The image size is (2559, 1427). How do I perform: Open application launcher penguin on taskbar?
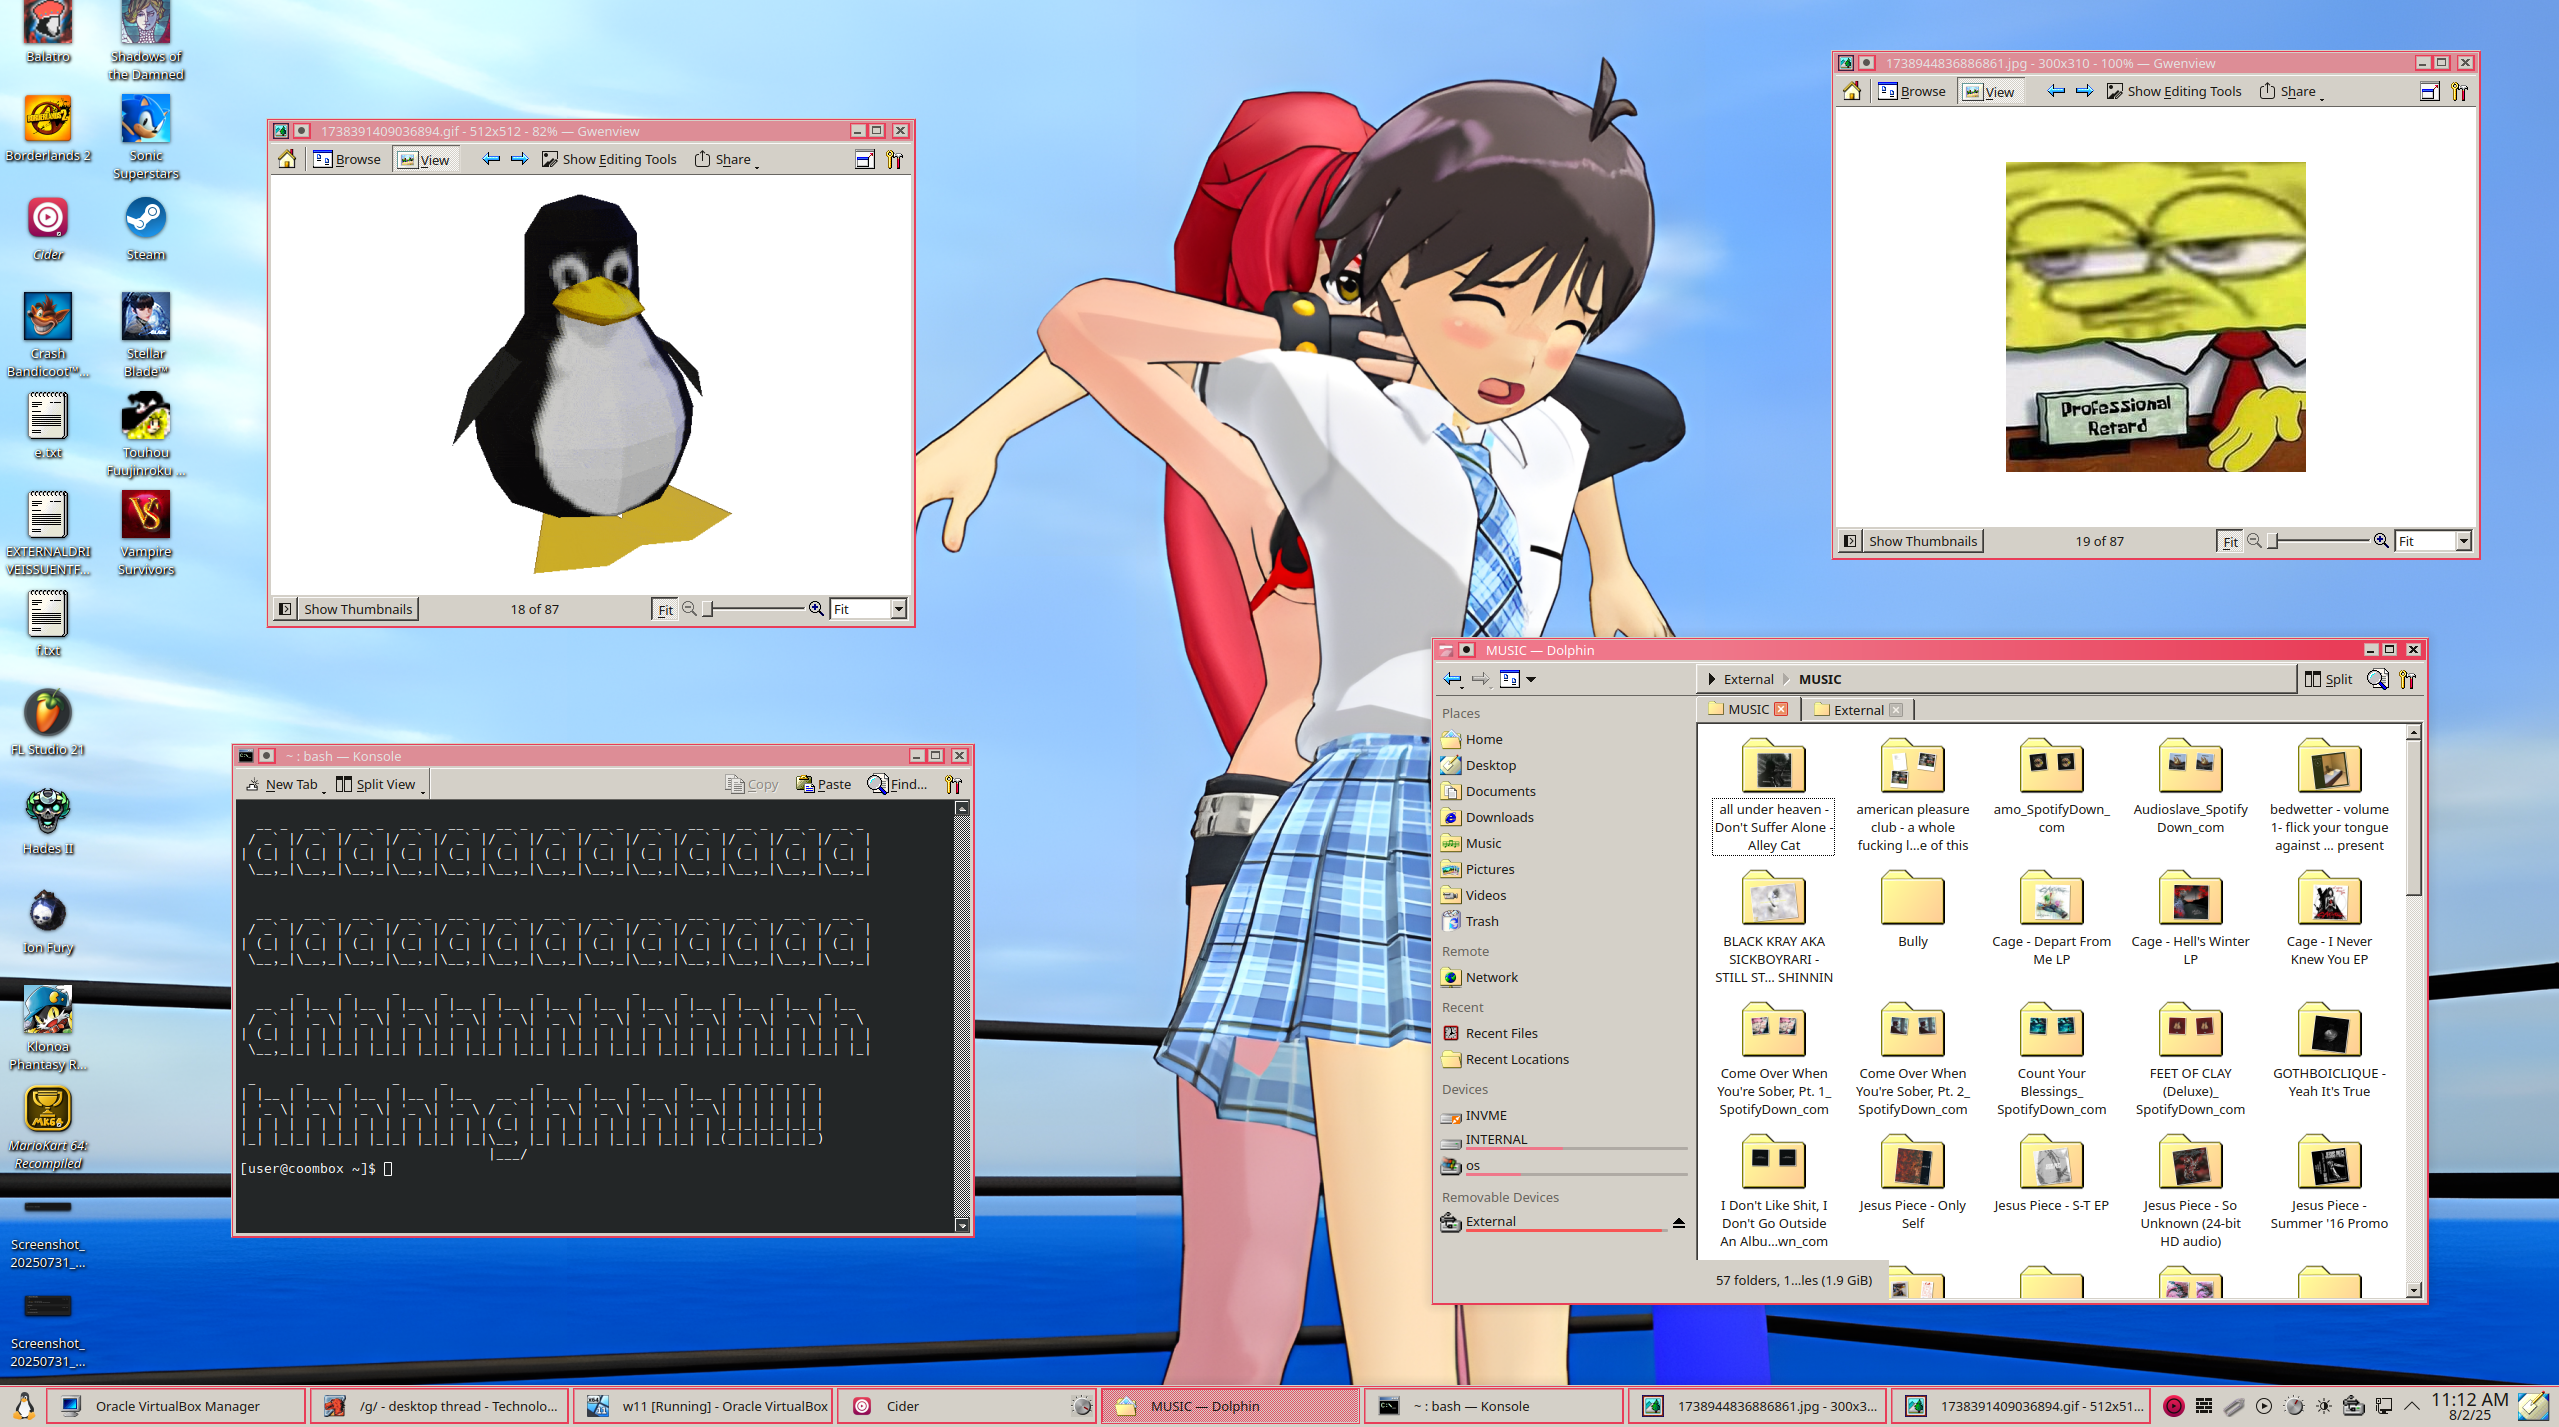tap(25, 1406)
